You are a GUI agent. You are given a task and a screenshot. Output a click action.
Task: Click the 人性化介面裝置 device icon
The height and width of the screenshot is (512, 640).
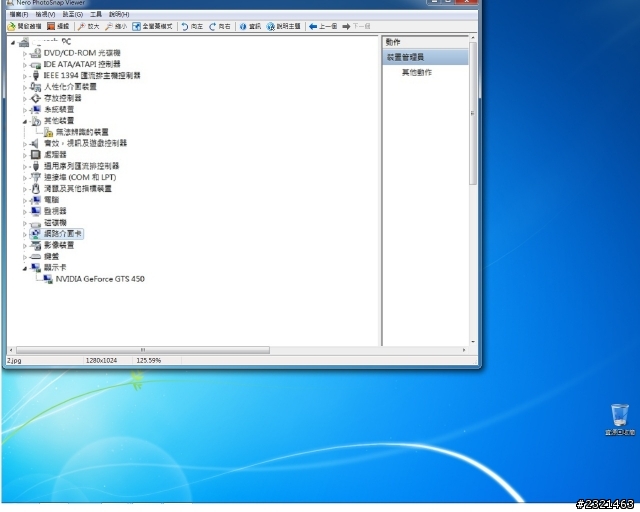36,87
